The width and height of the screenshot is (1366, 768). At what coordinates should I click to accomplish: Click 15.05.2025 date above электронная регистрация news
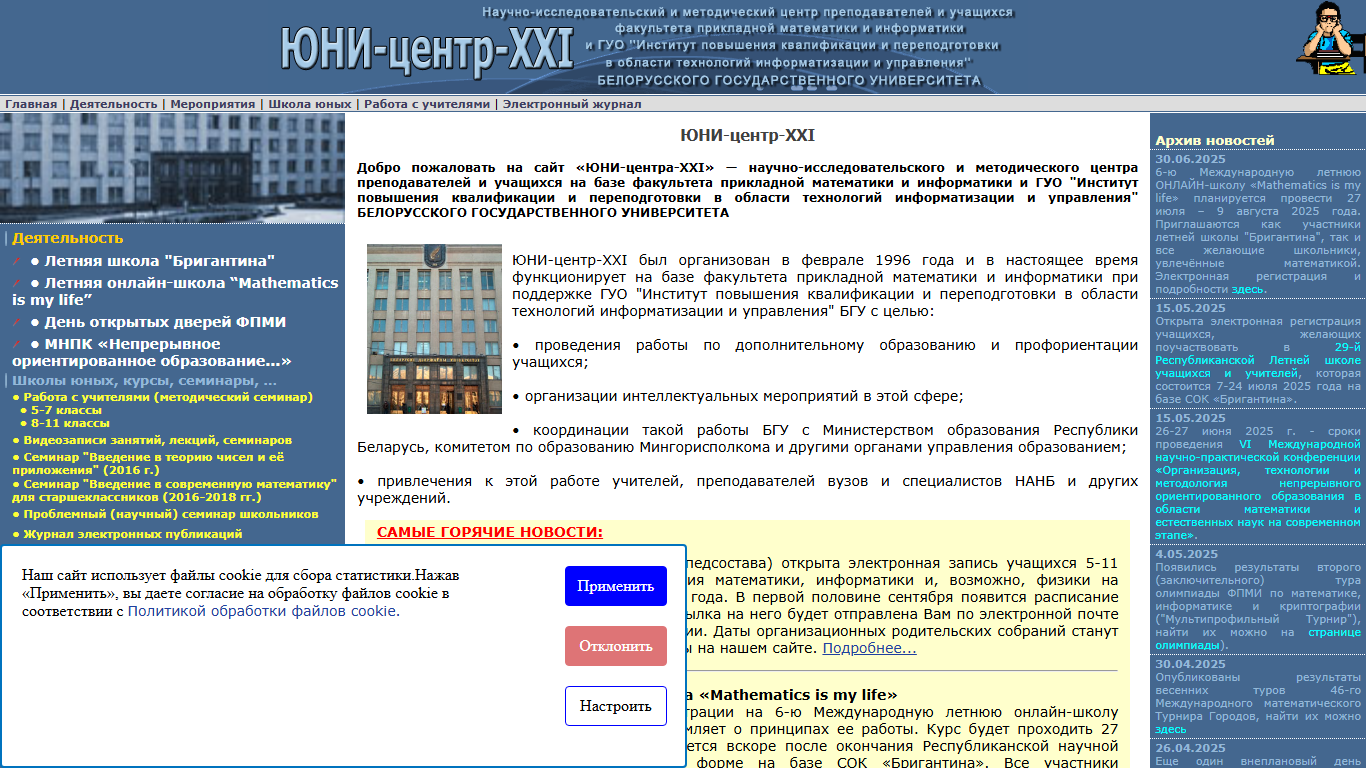click(1190, 308)
